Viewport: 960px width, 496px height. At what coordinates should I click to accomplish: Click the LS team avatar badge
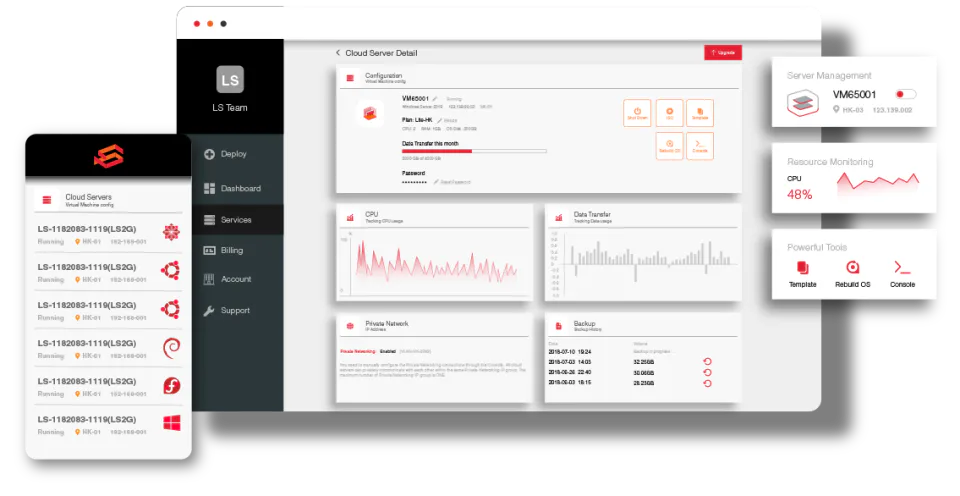230,80
